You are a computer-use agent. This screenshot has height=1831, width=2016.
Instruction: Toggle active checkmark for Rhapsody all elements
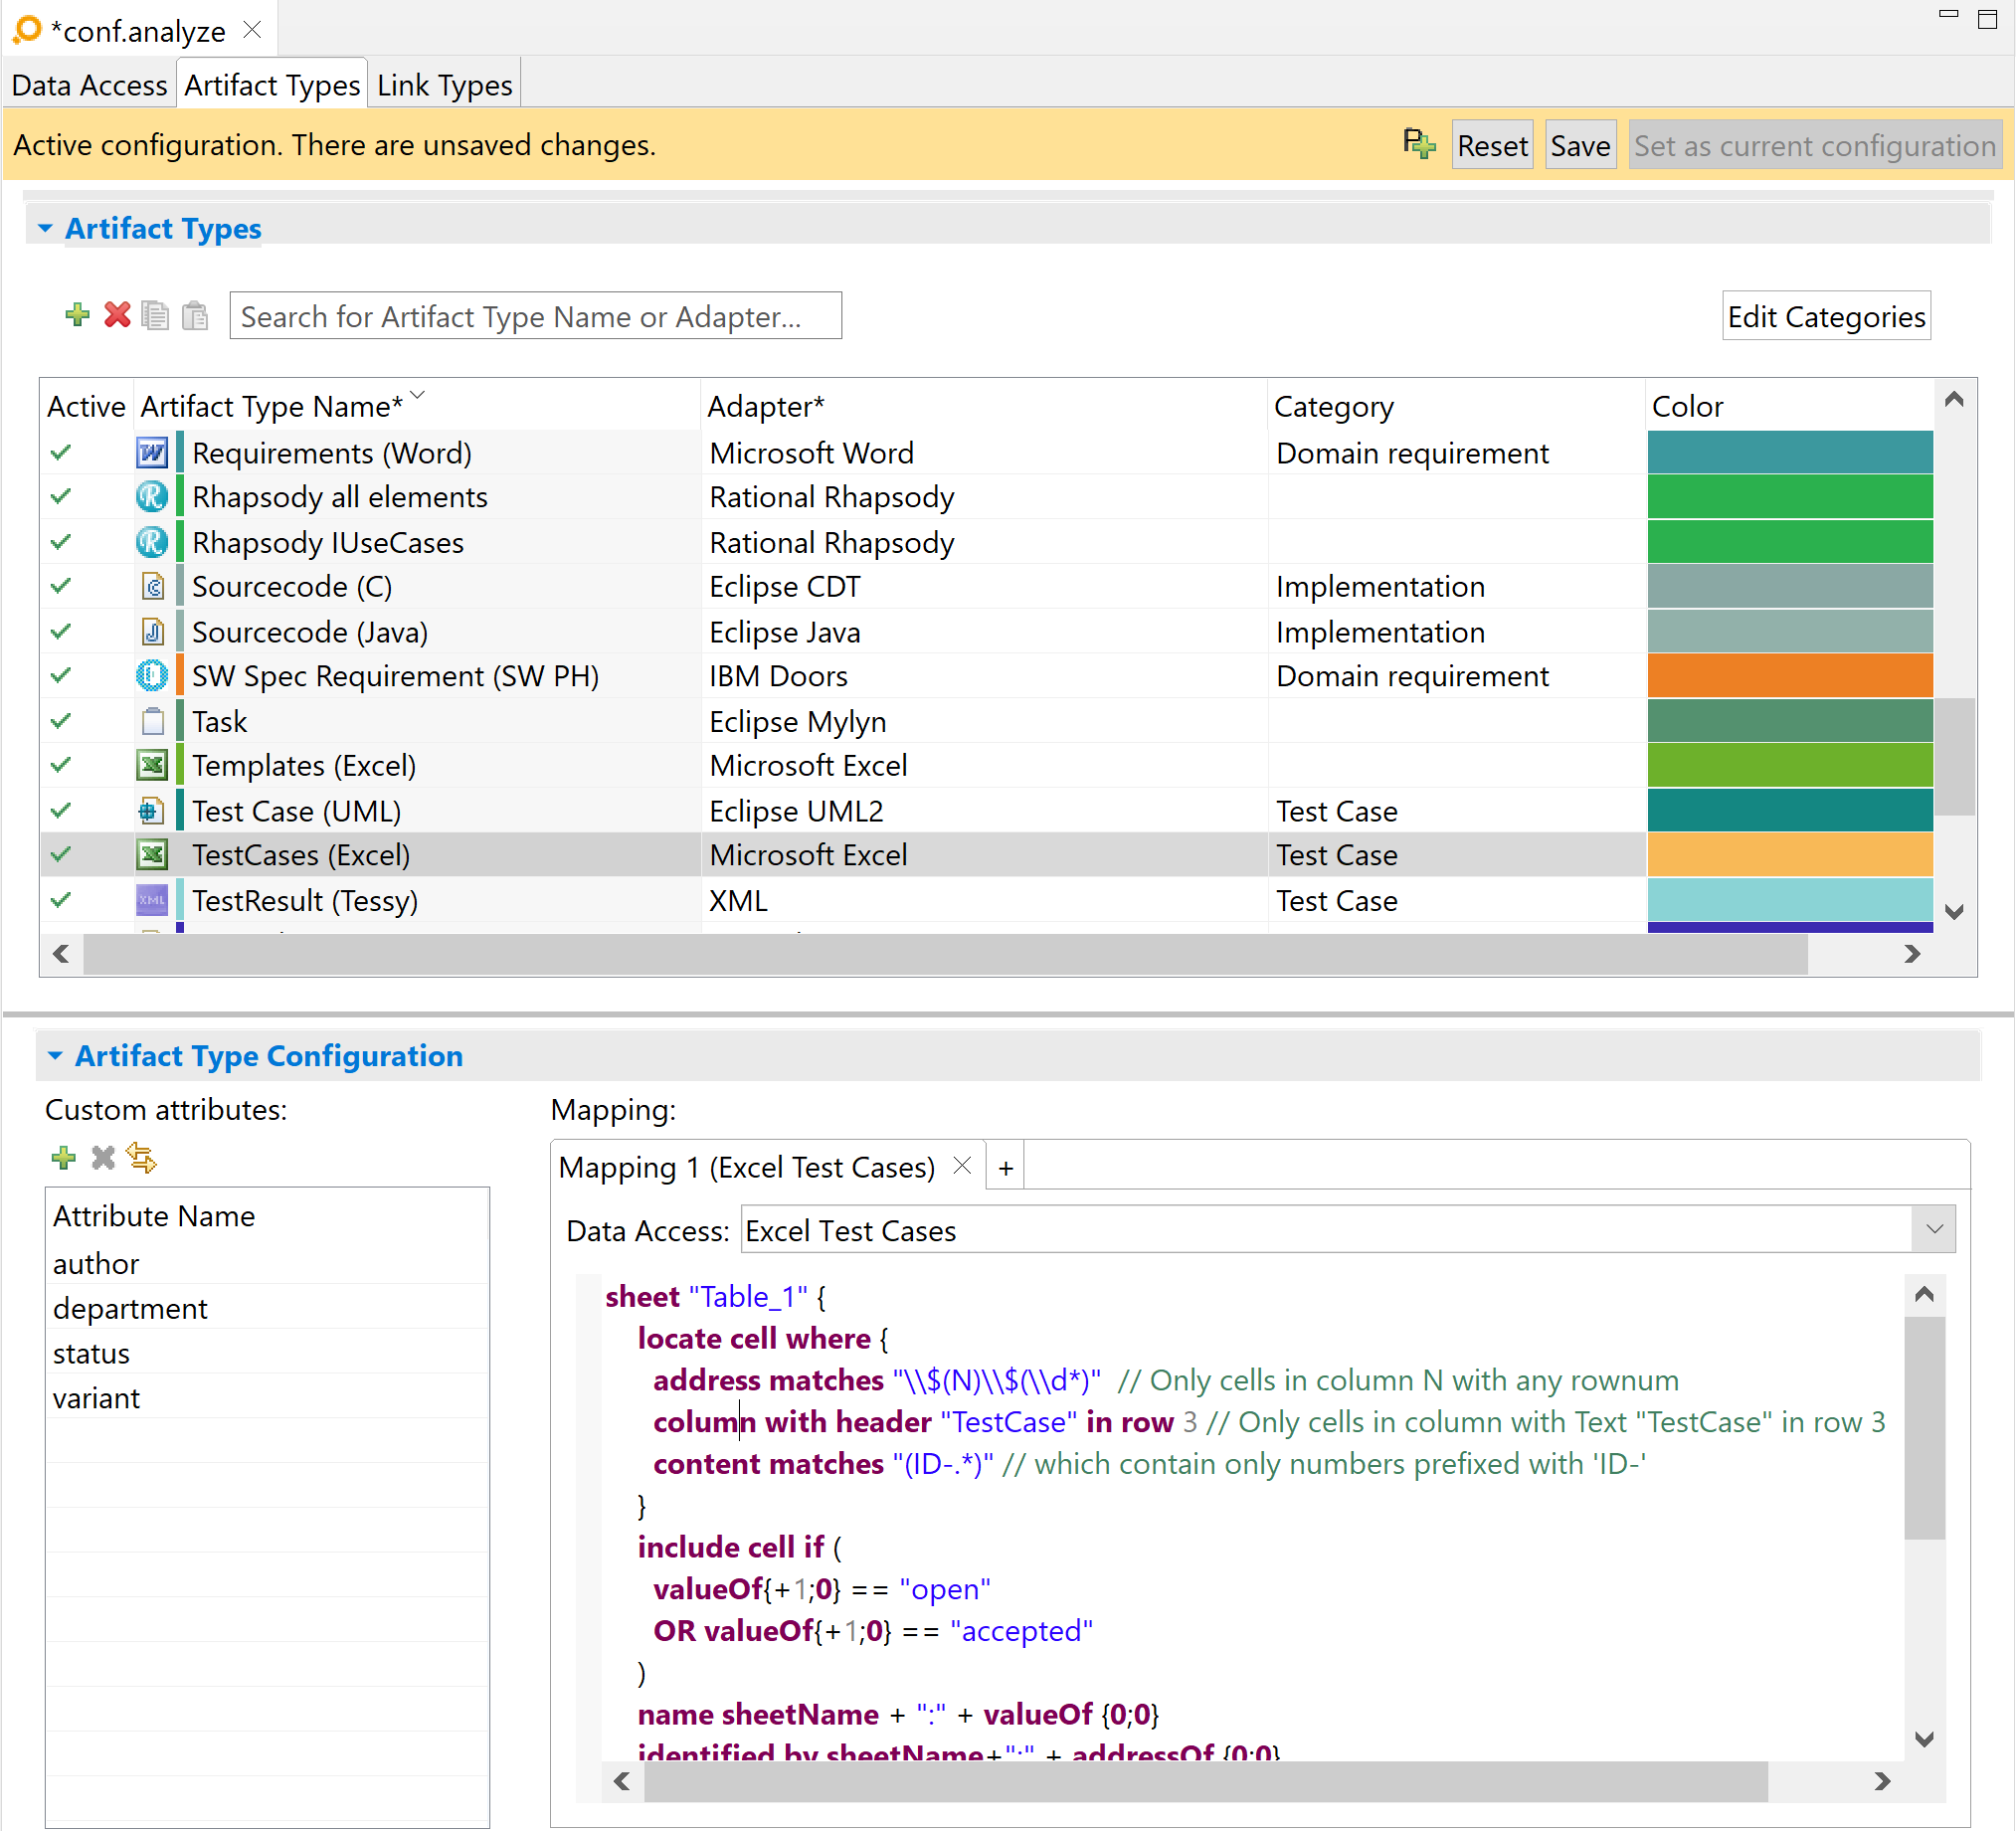[x=61, y=497]
